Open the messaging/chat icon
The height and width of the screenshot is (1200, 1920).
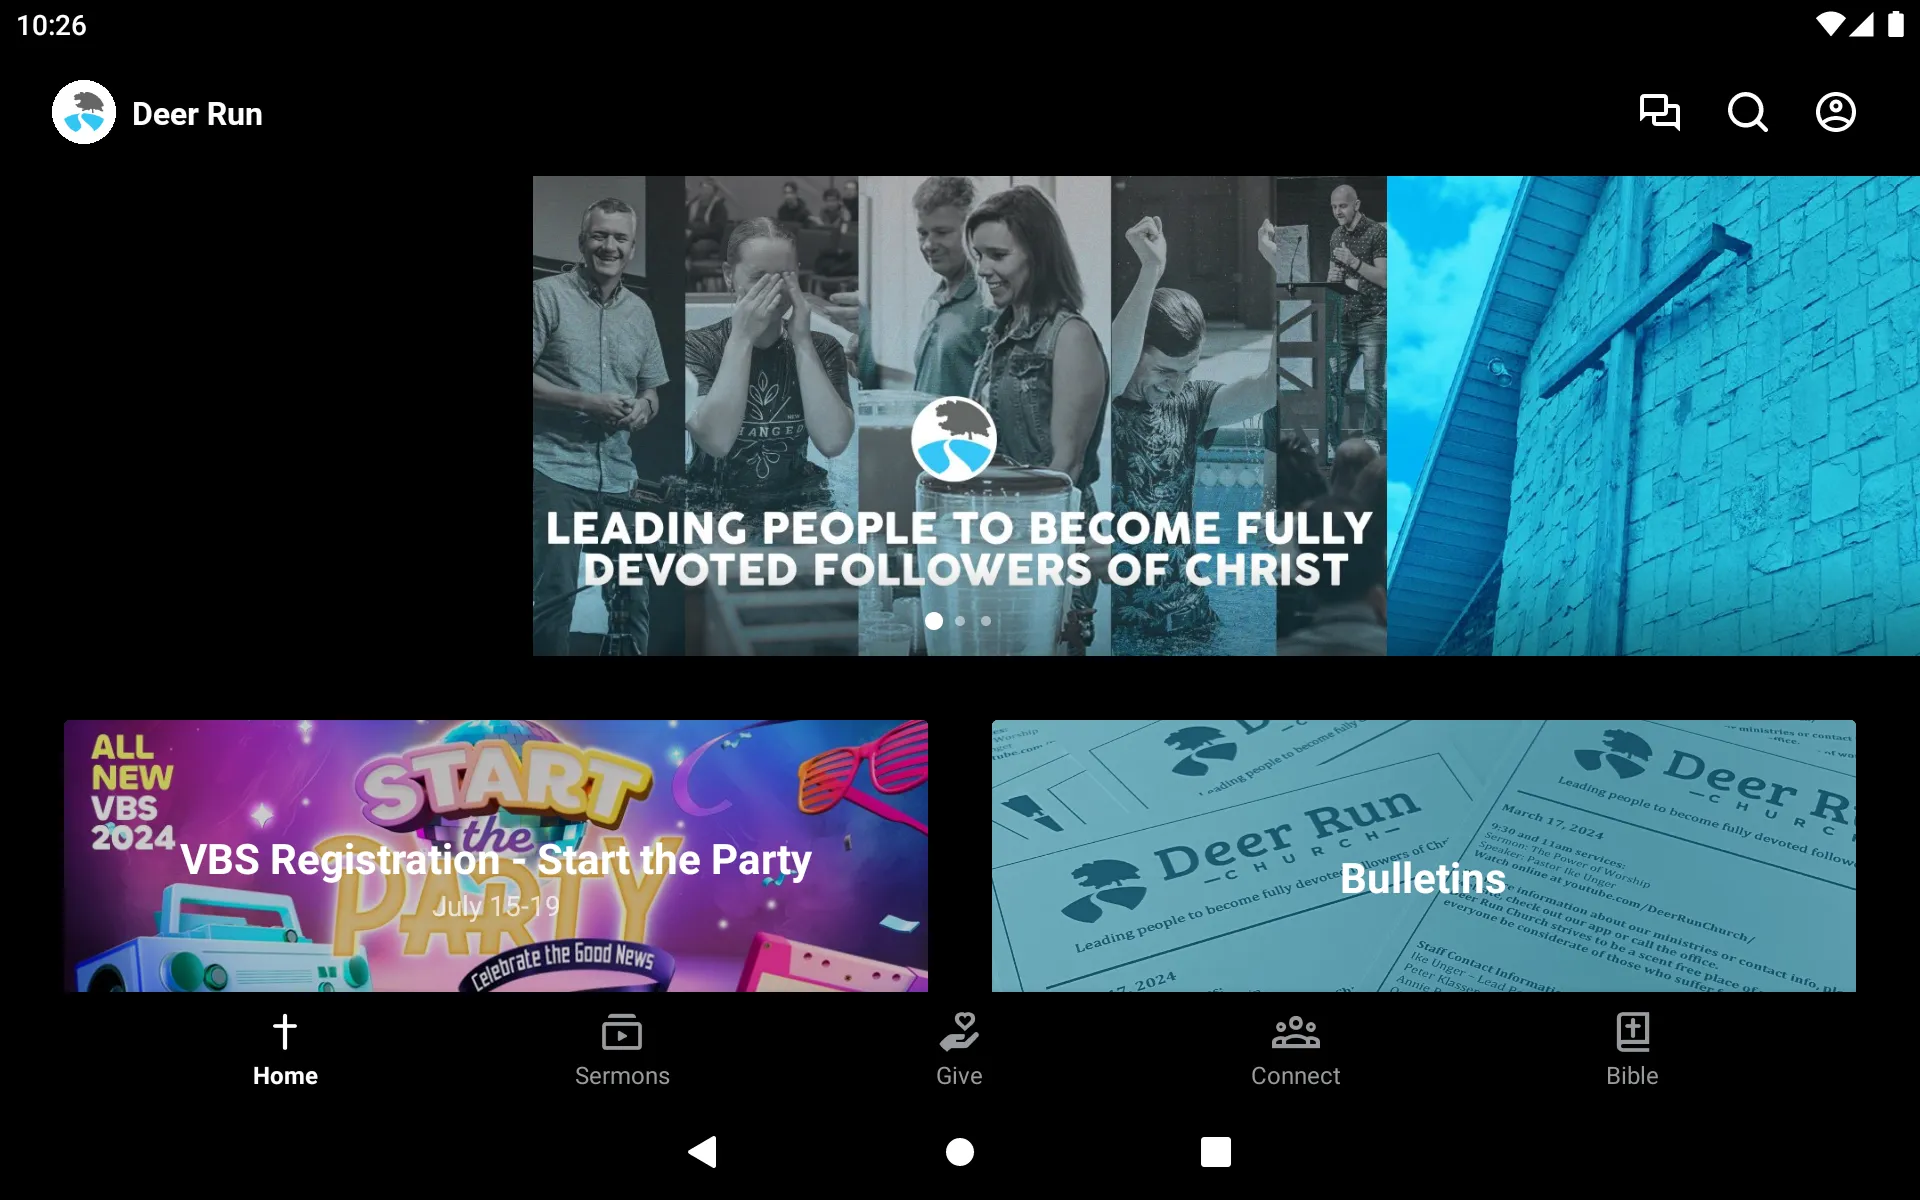1659,112
